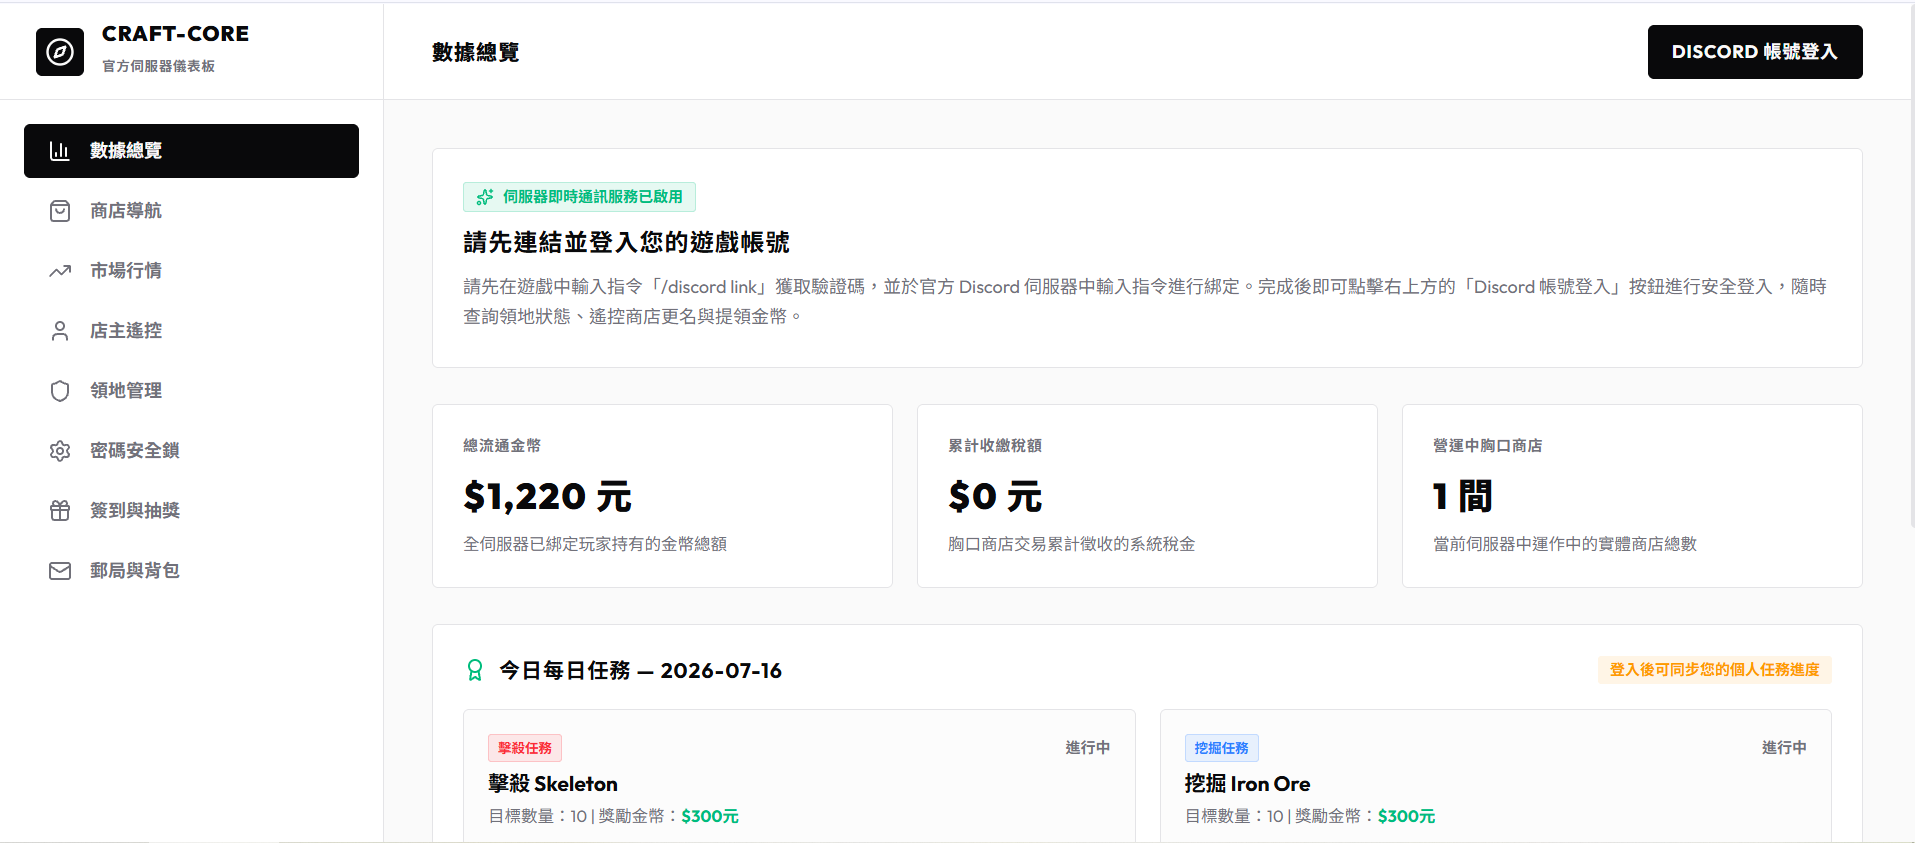
Task: Click description 全伺服器已綁定玩家持有的金幣總額
Action: coord(595,544)
